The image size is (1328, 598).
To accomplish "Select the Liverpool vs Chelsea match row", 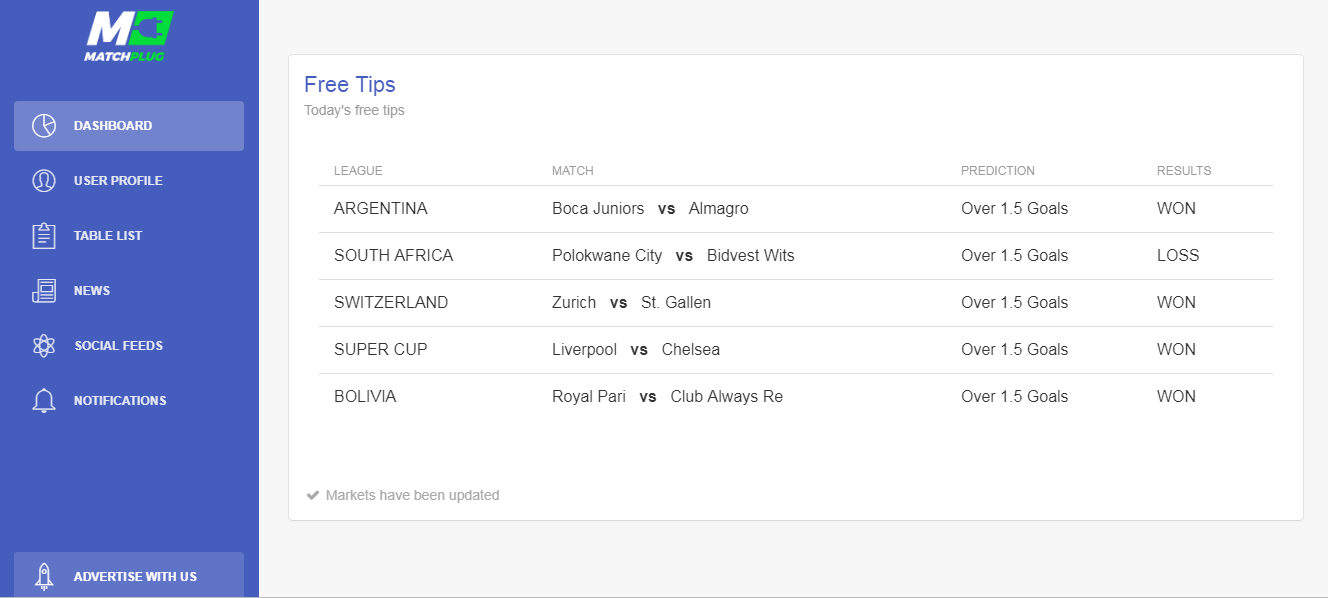I will tap(796, 350).
